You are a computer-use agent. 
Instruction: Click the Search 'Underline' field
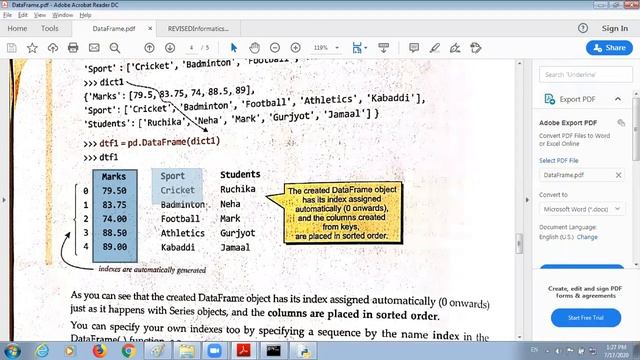586,75
